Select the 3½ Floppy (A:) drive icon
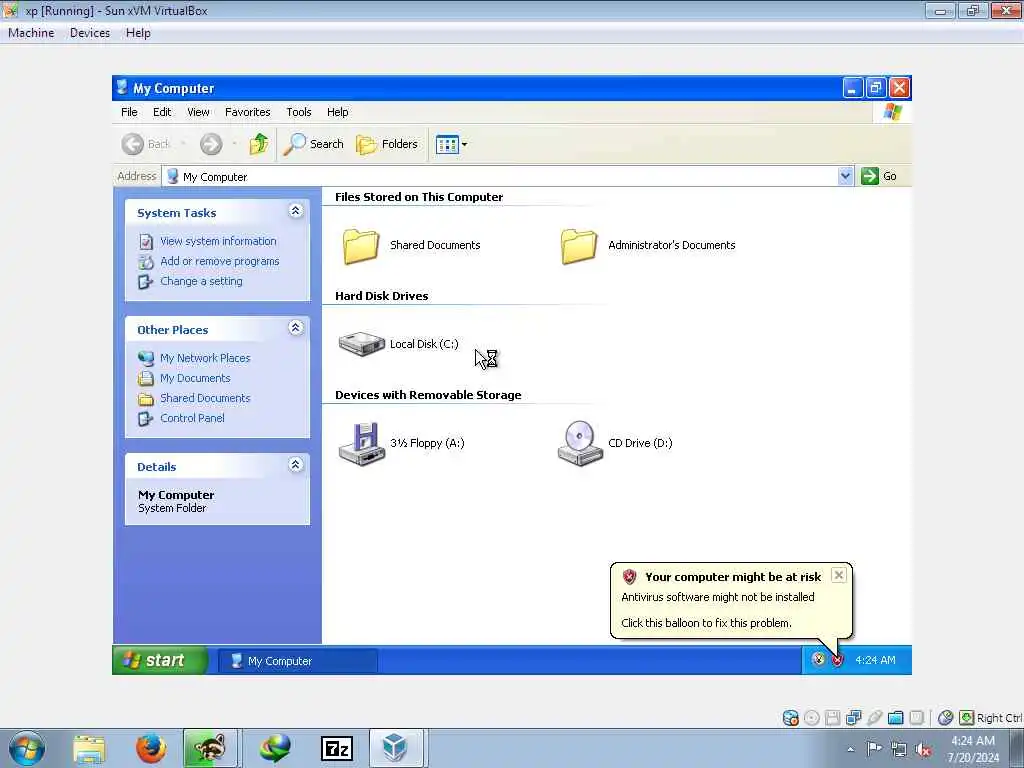The height and width of the screenshot is (768, 1024). coord(362,443)
